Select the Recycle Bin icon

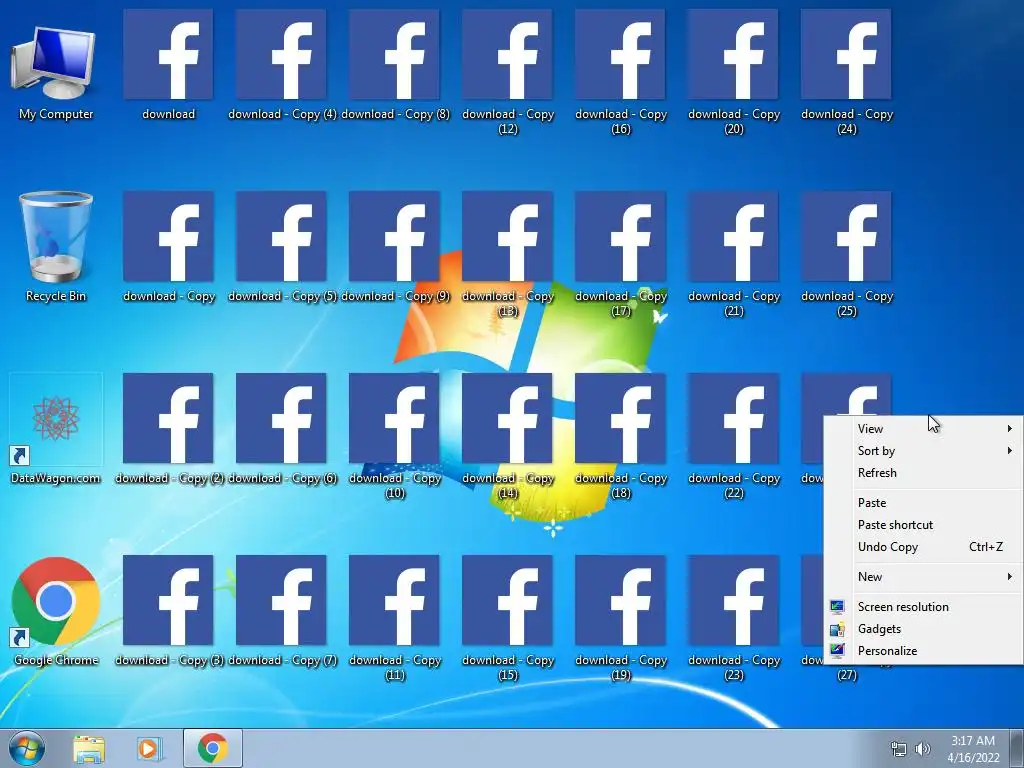point(56,247)
